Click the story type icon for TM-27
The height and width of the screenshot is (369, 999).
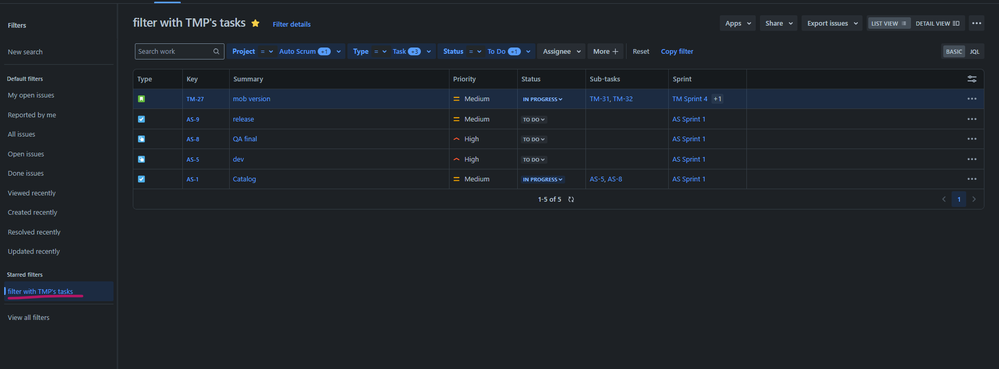pyautogui.click(x=141, y=99)
